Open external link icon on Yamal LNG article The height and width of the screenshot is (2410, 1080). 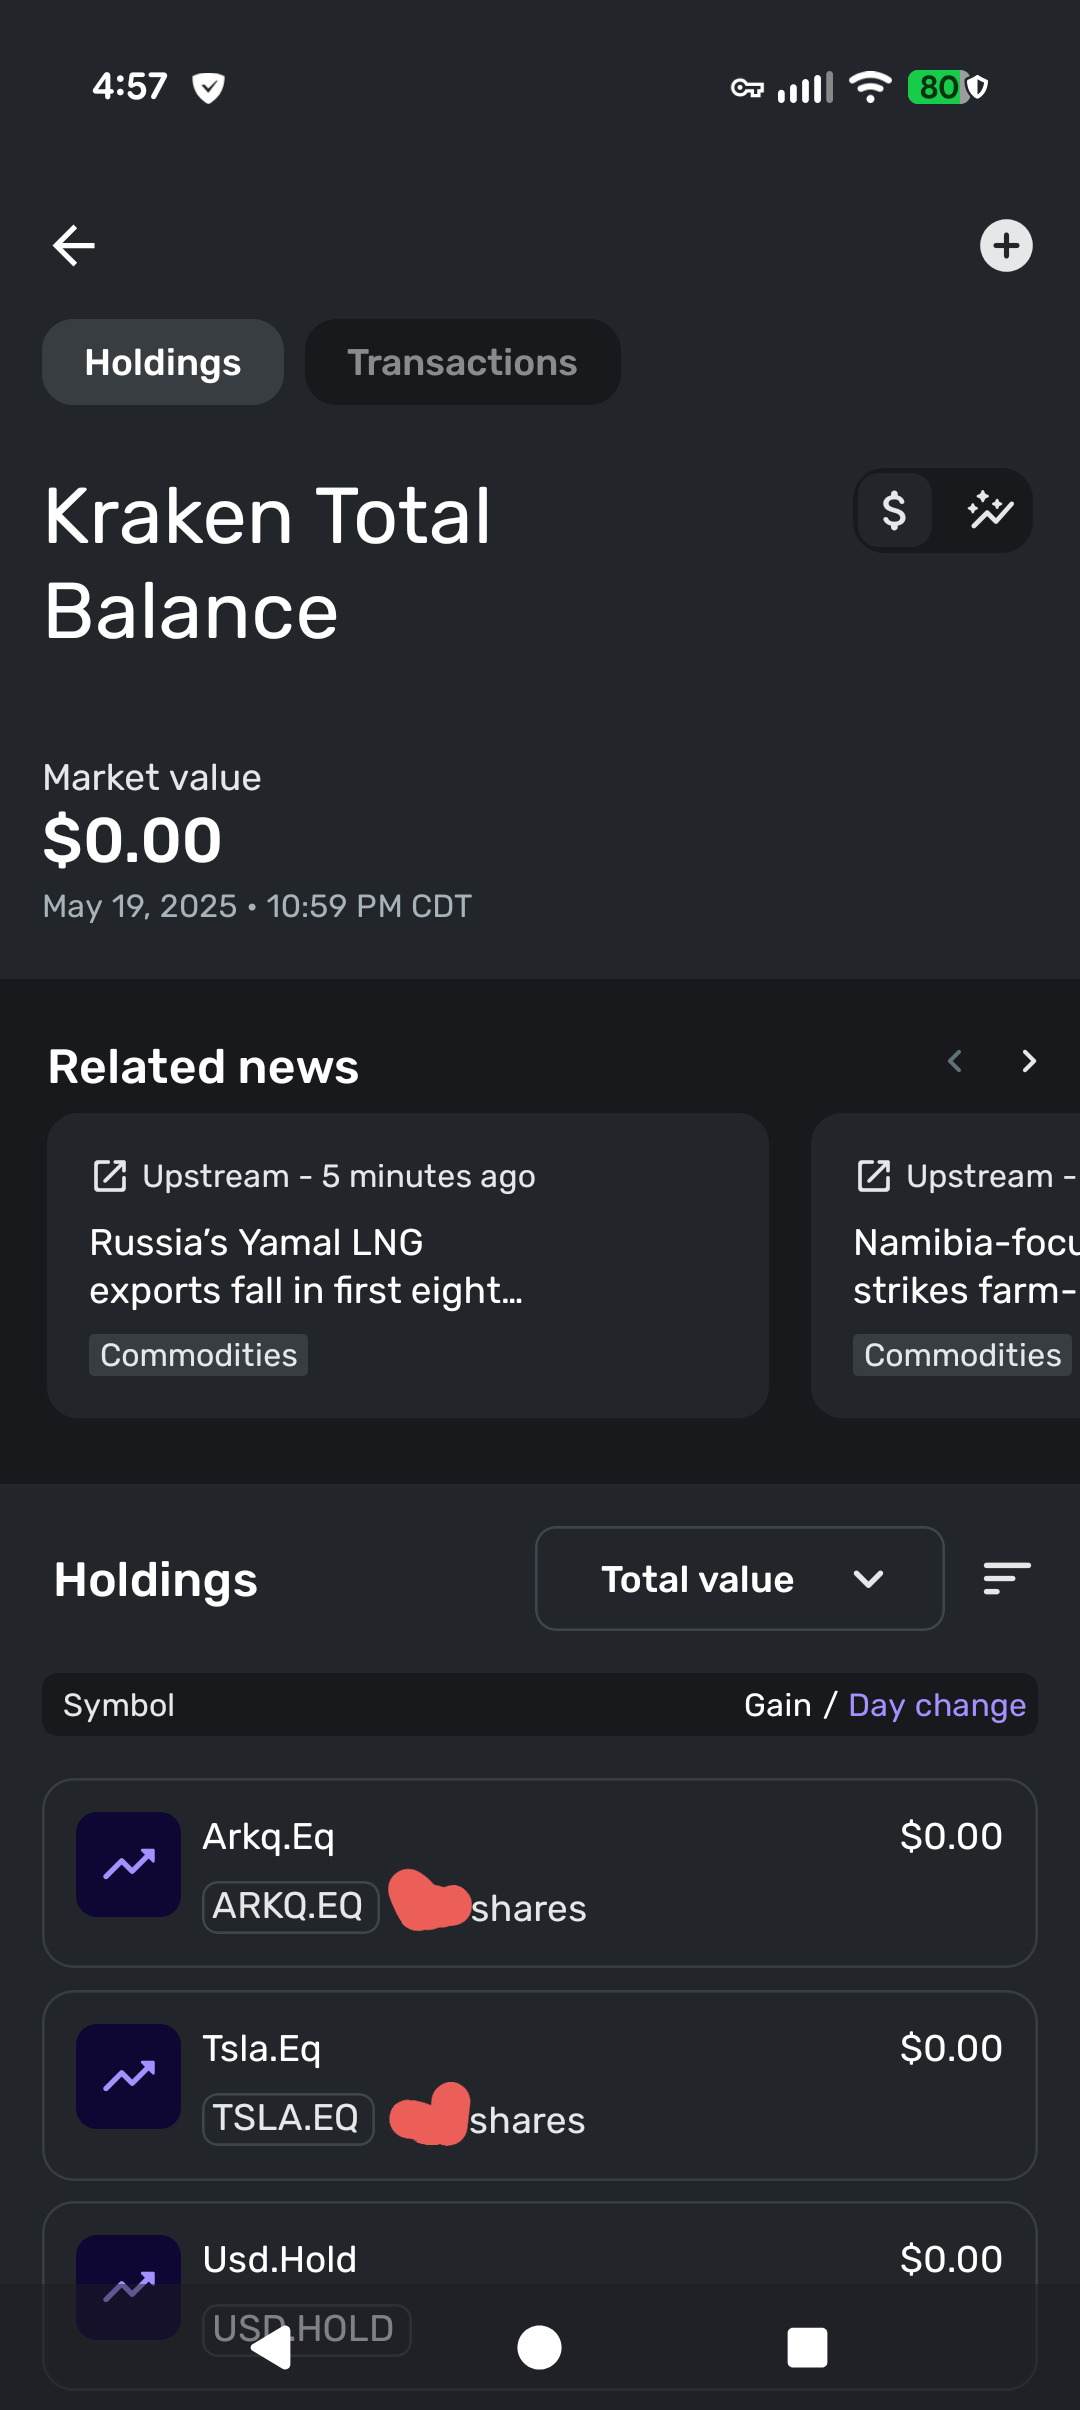pyautogui.click(x=110, y=1176)
